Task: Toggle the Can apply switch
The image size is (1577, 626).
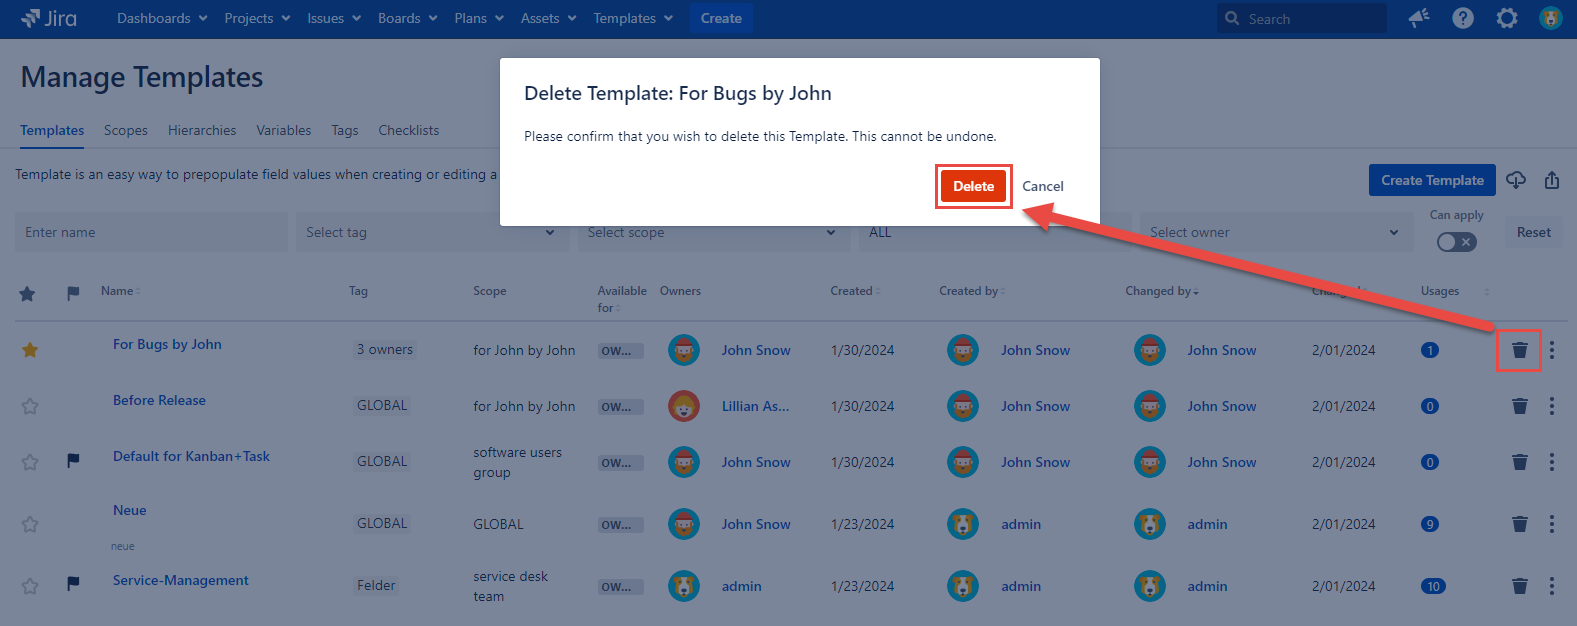Action: (1456, 242)
